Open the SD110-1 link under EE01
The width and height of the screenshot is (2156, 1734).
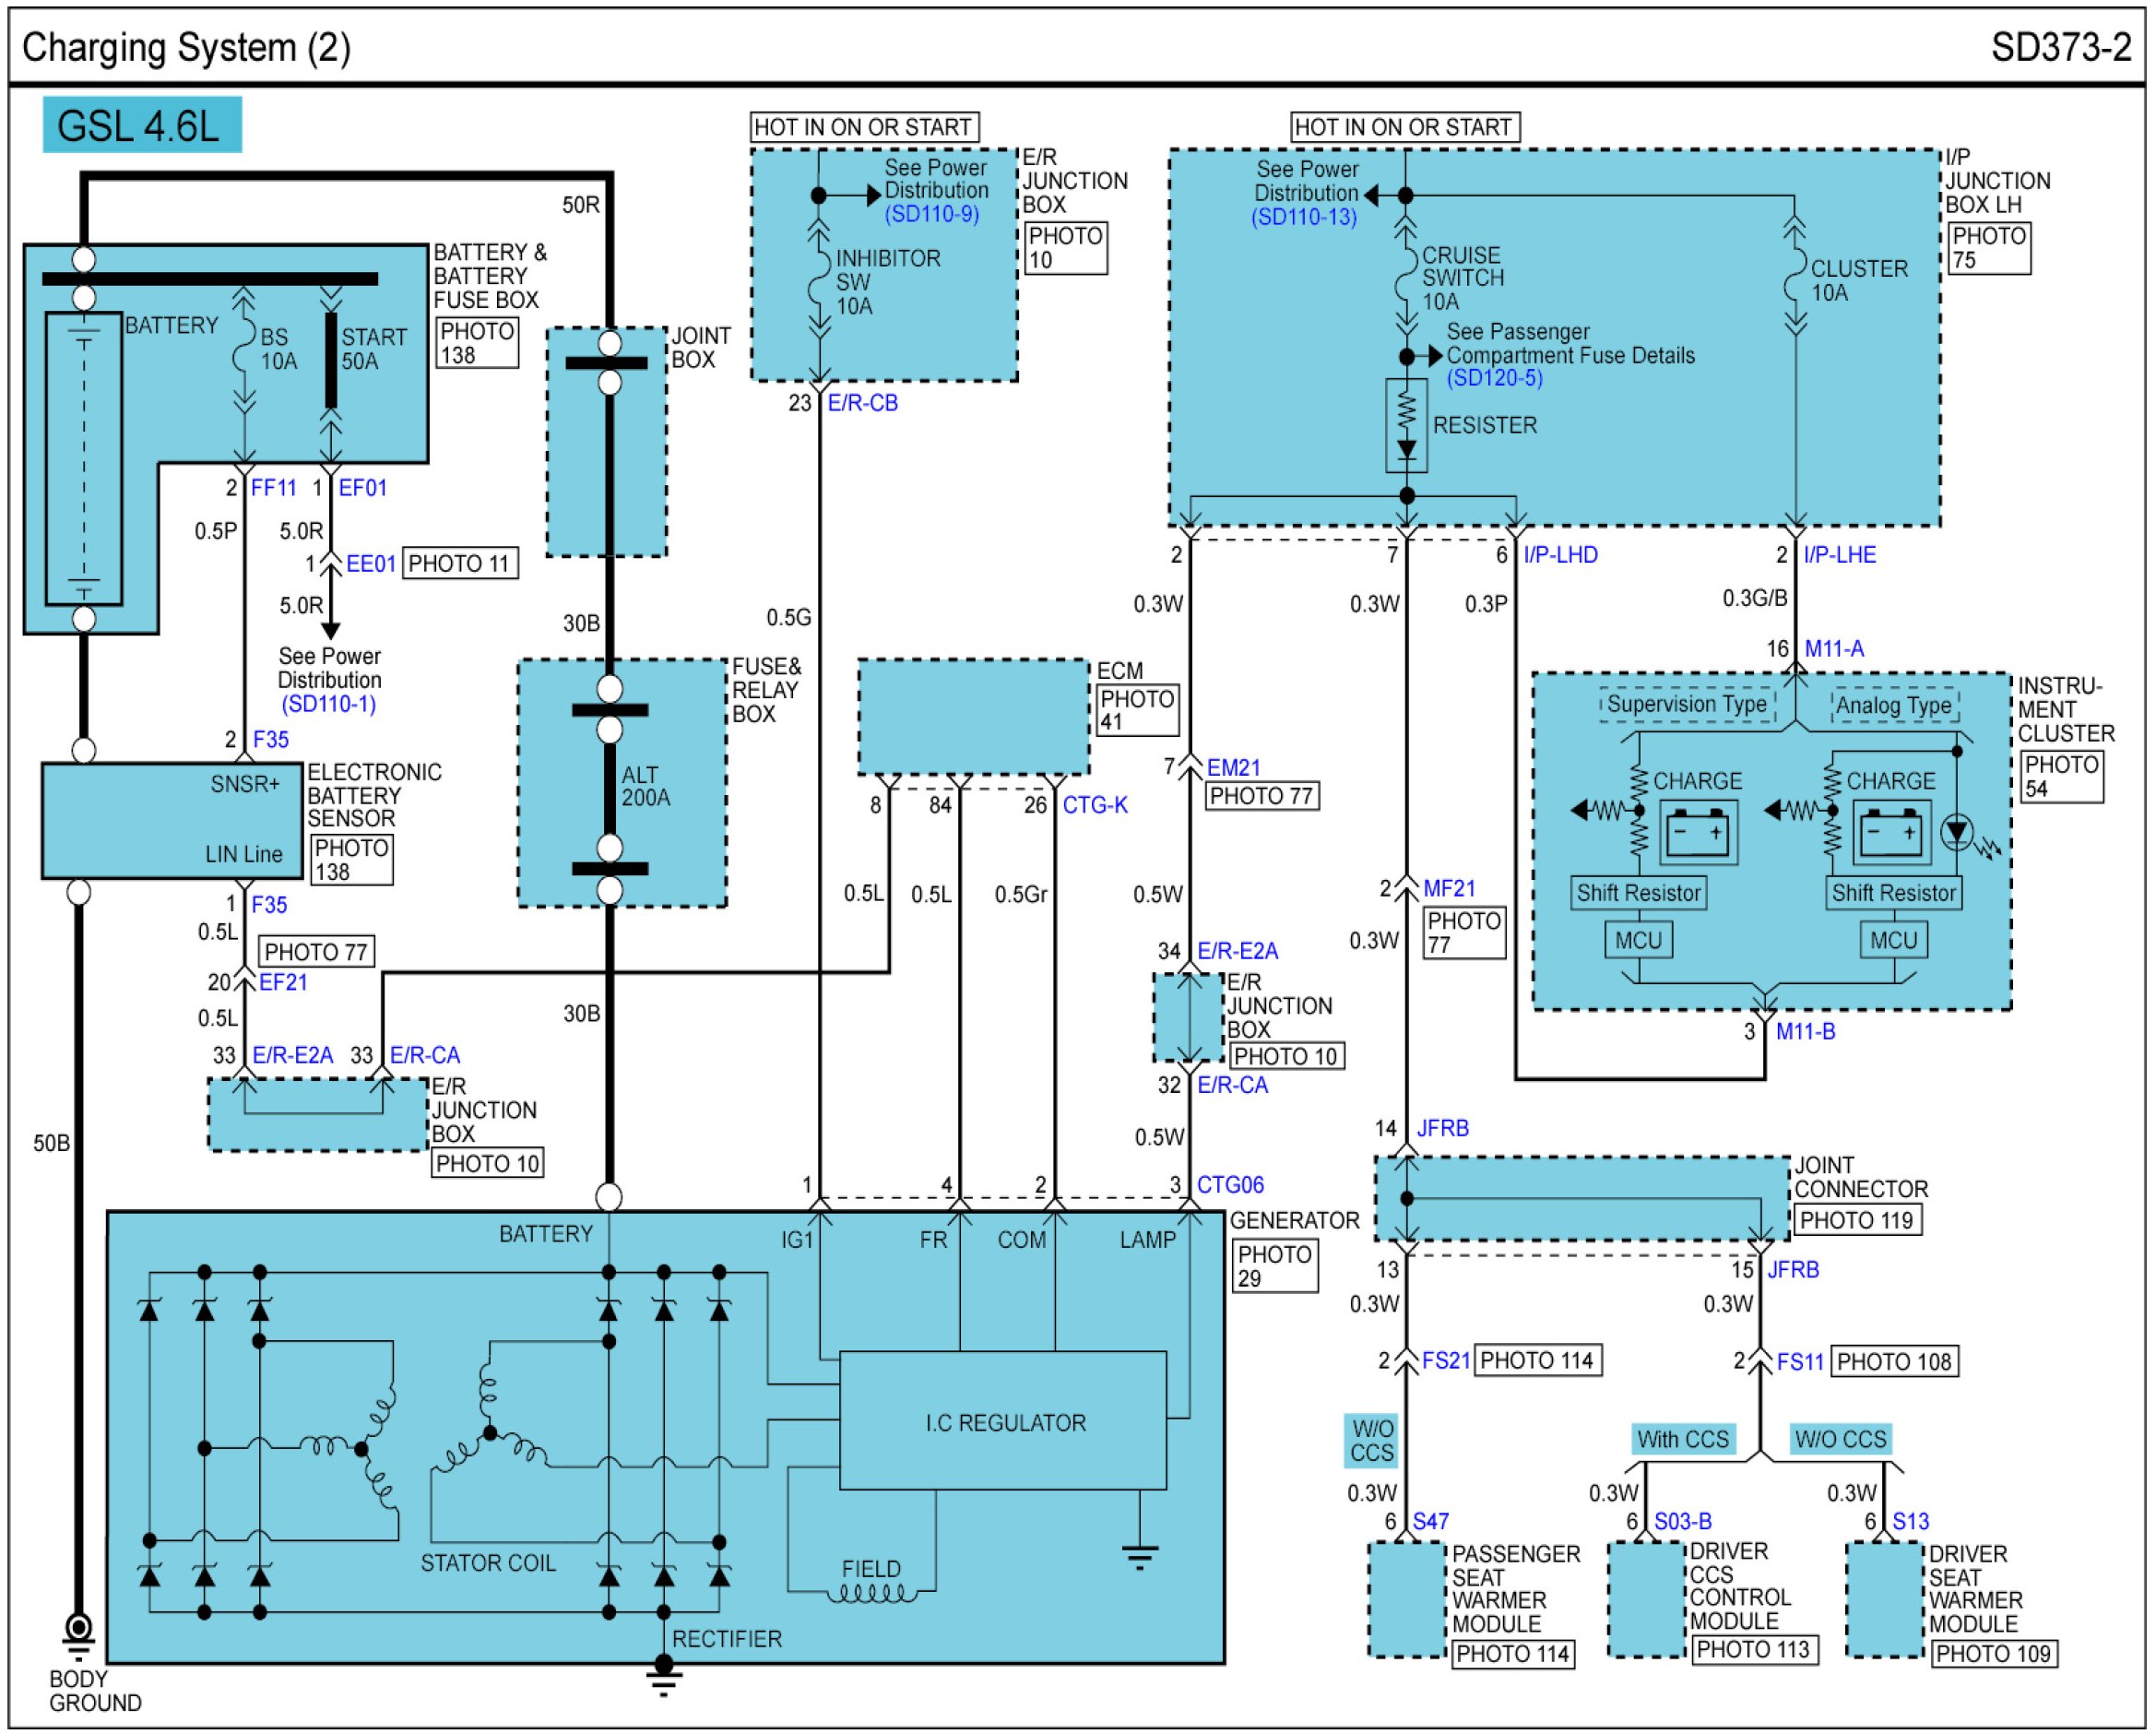tap(329, 704)
